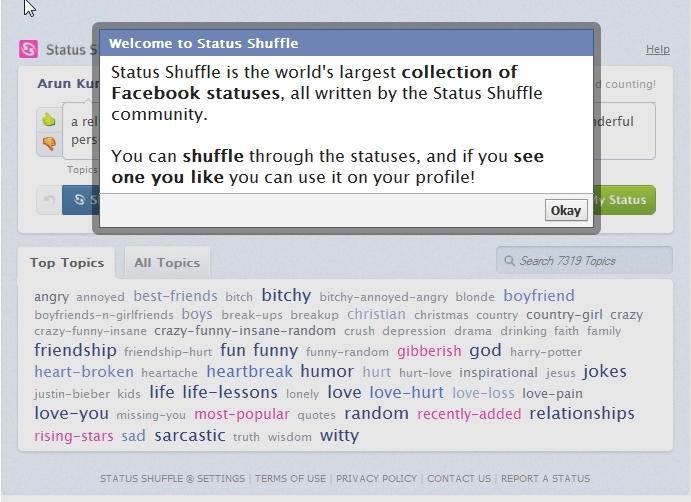Select the missing-you topic
The width and height of the screenshot is (691, 502).
point(151,415)
